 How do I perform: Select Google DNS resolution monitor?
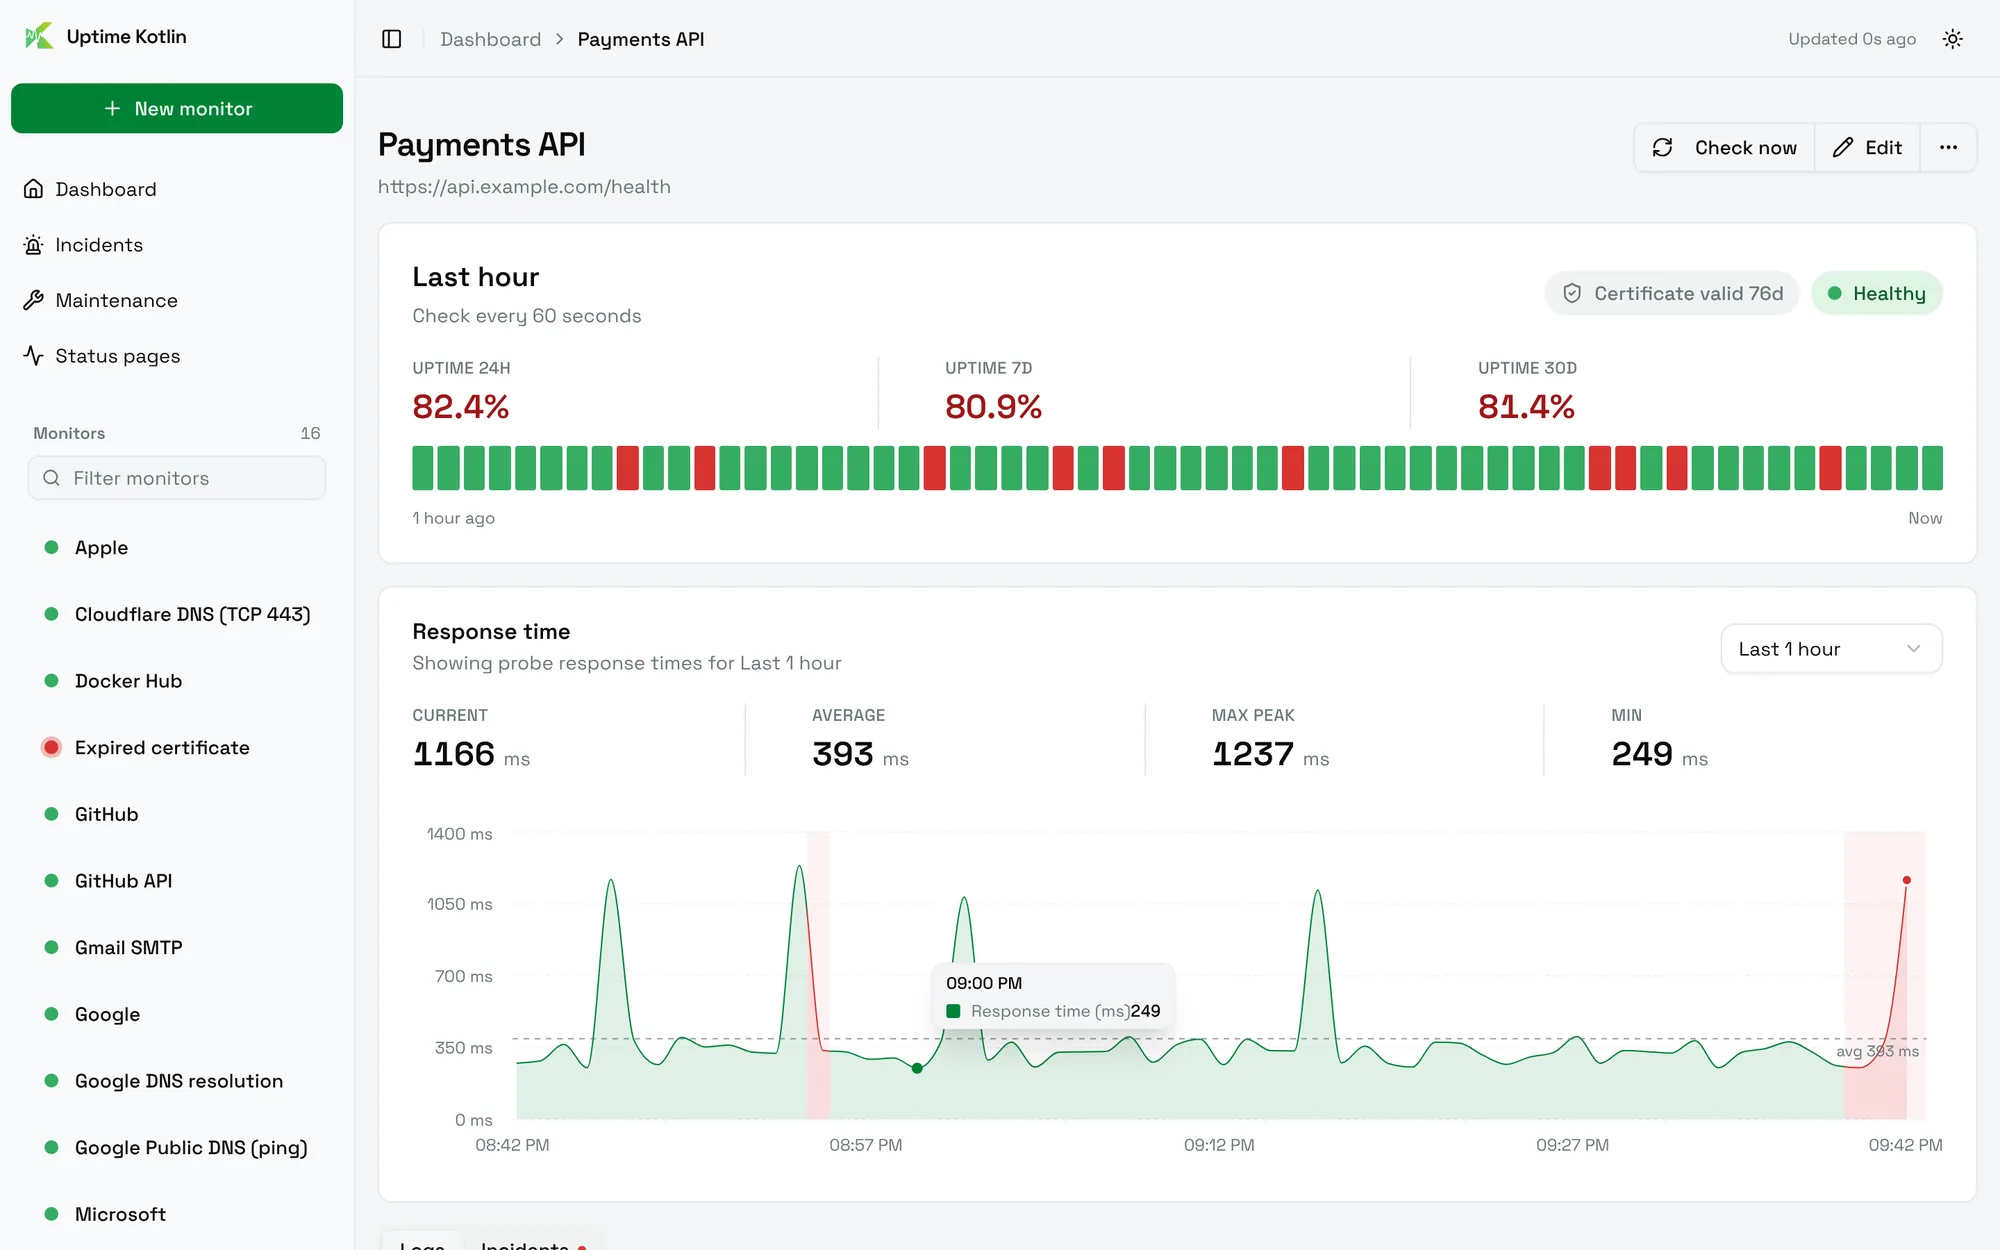click(177, 1081)
